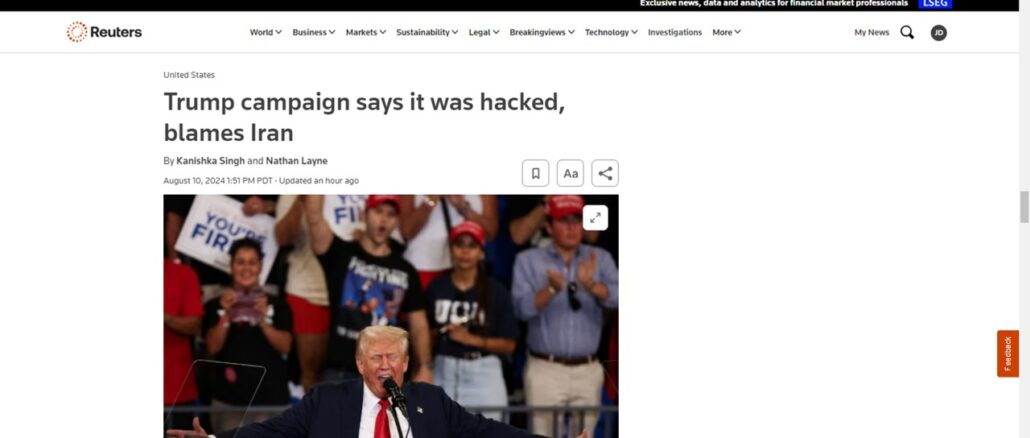The width and height of the screenshot is (1030, 438).
Task: Open the JD profile avatar
Action: pyautogui.click(x=939, y=33)
